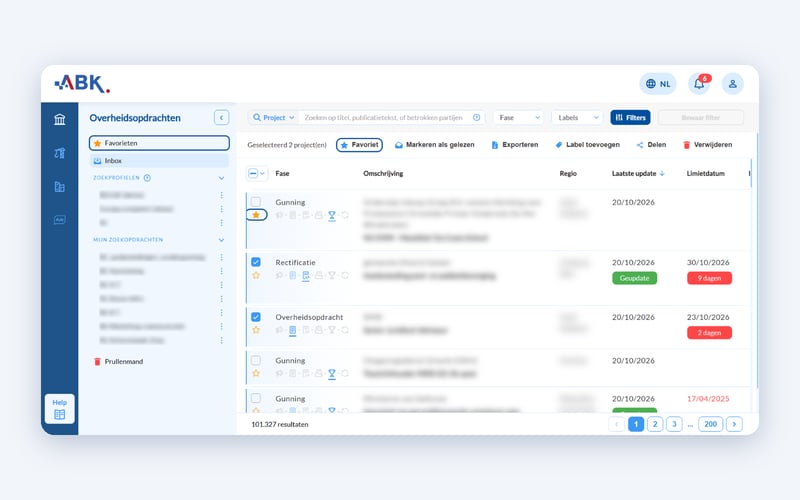The height and width of the screenshot is (500, 800).
Task: Click the 2 dagen badge
Action: [x=709, y=333]
